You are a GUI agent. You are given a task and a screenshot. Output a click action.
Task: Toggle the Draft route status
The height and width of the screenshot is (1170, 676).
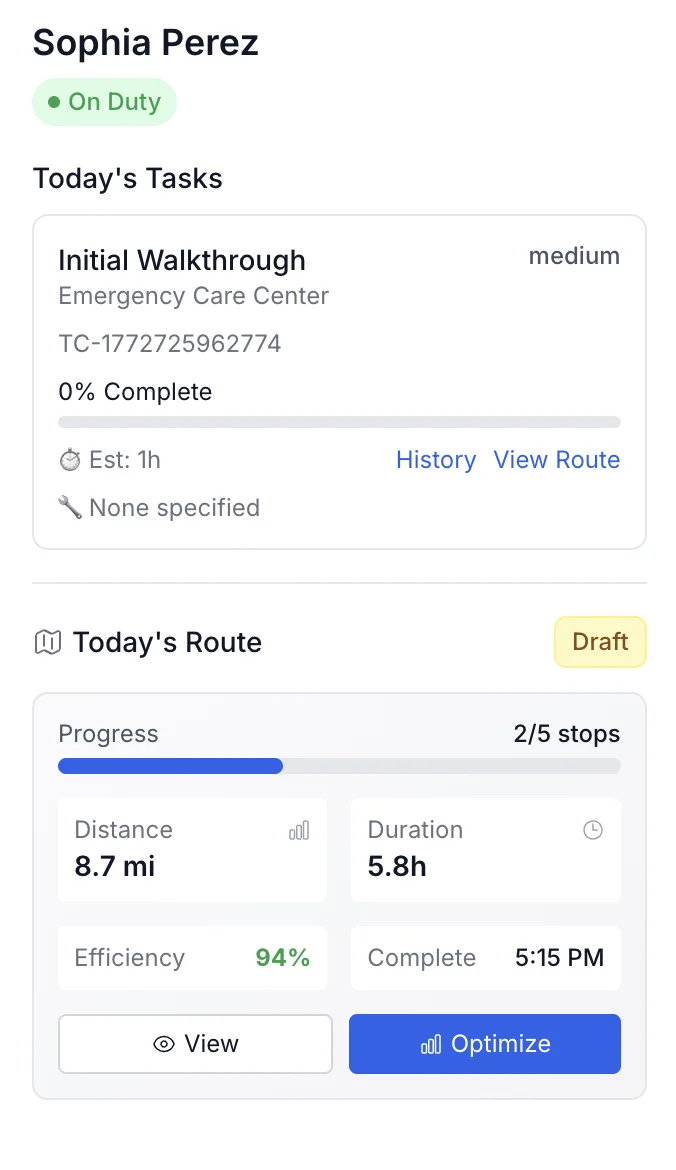pyautogui.click(x=600, y=641)
